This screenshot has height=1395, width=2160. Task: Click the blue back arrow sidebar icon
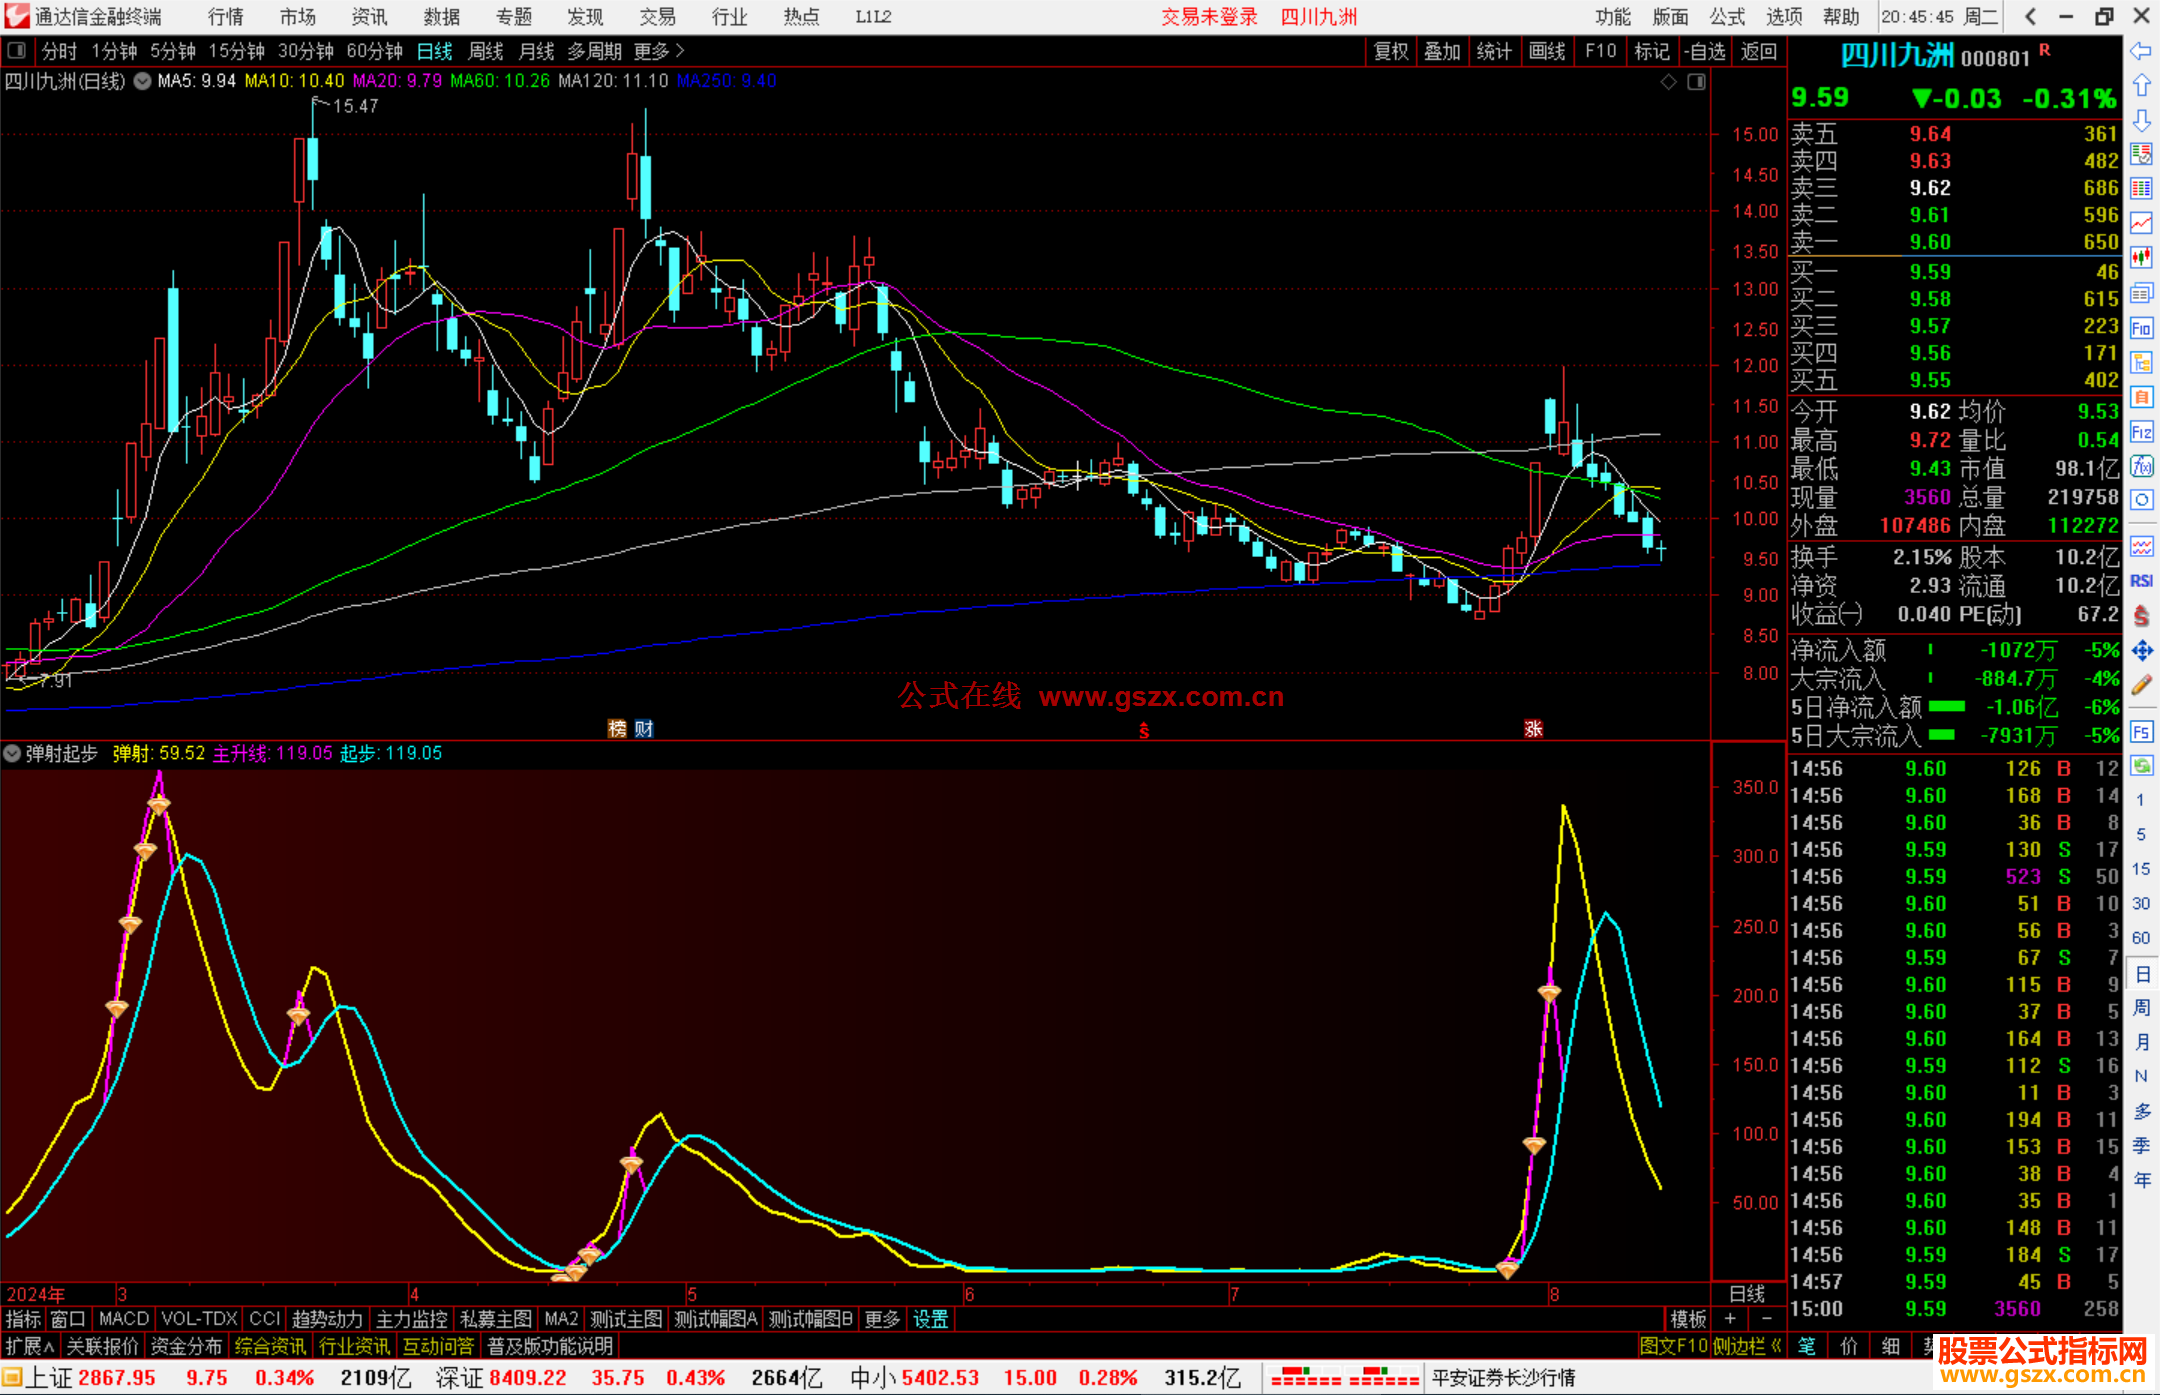[x=2141, y=51]
